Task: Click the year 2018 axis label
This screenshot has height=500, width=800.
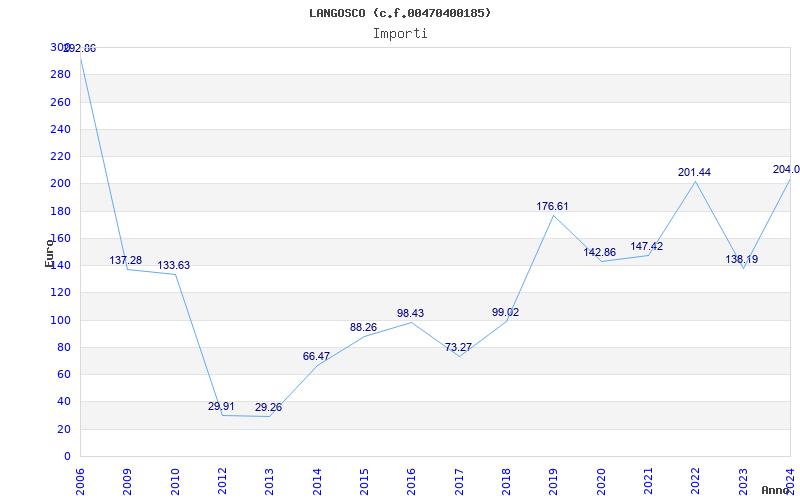Action: (x=507, y=482)
